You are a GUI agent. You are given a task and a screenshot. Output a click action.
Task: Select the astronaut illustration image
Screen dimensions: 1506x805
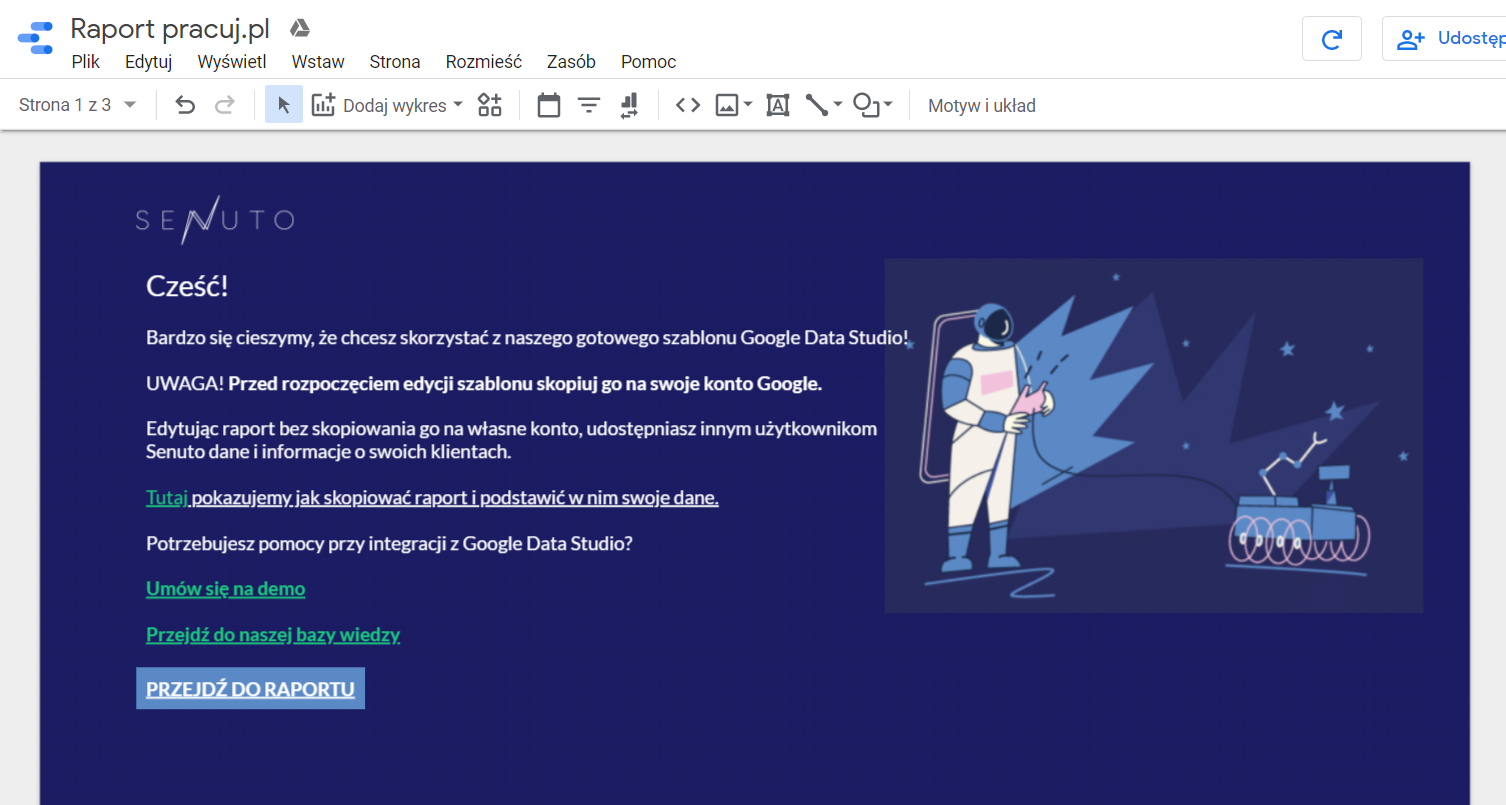[x=1153, y=435]
